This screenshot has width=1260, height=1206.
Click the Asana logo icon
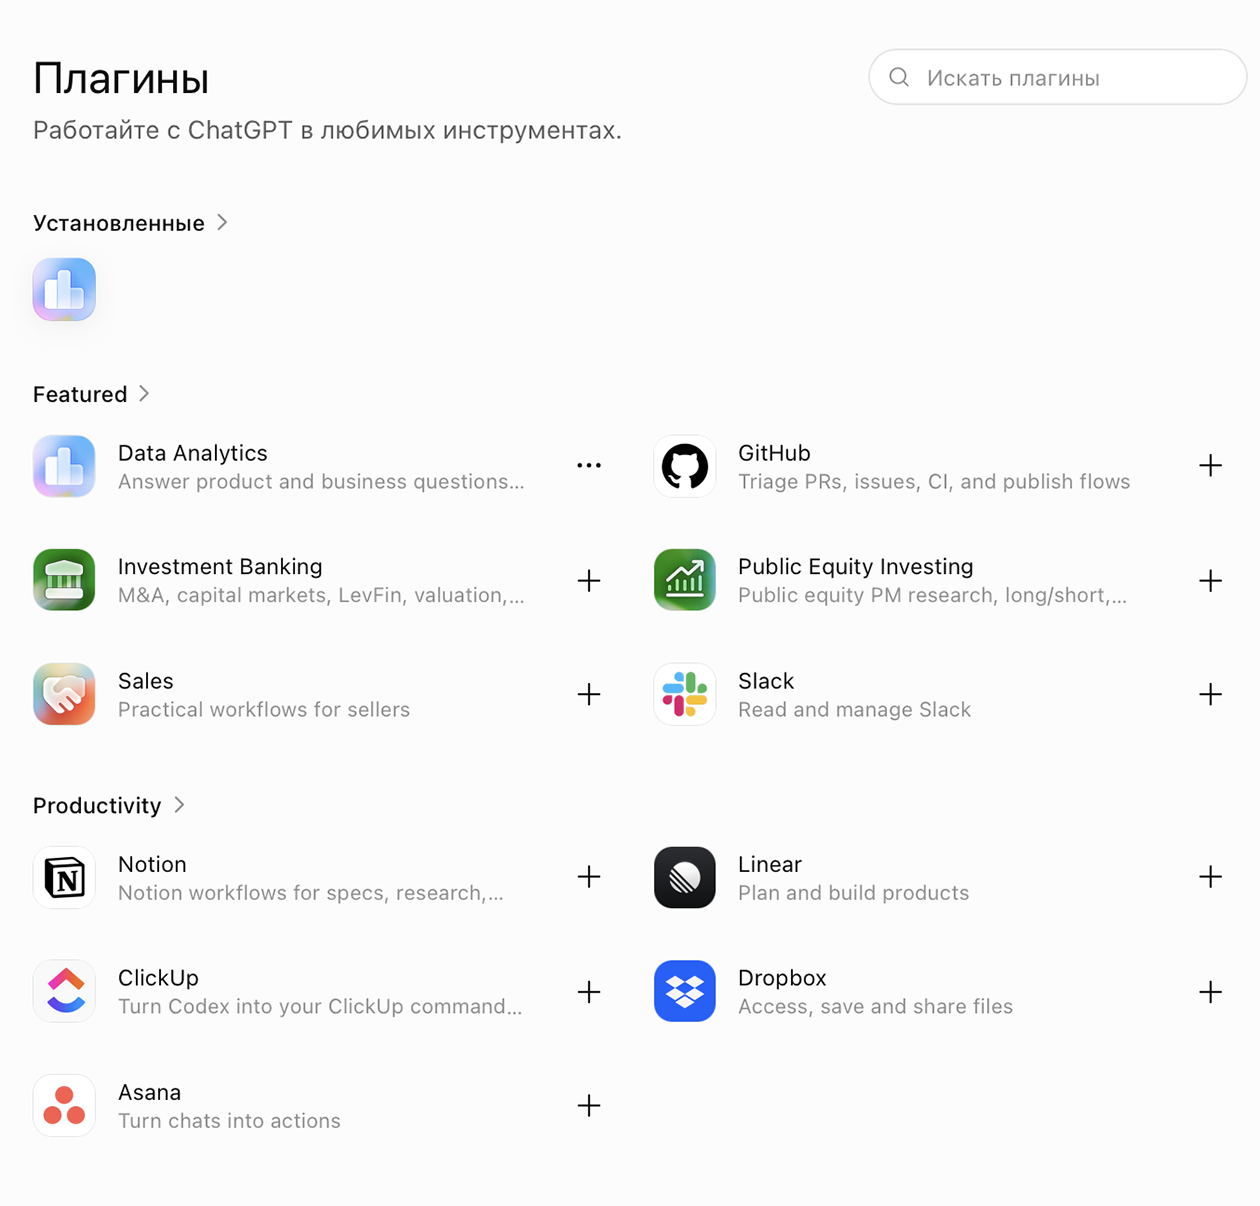(64, 1105)
